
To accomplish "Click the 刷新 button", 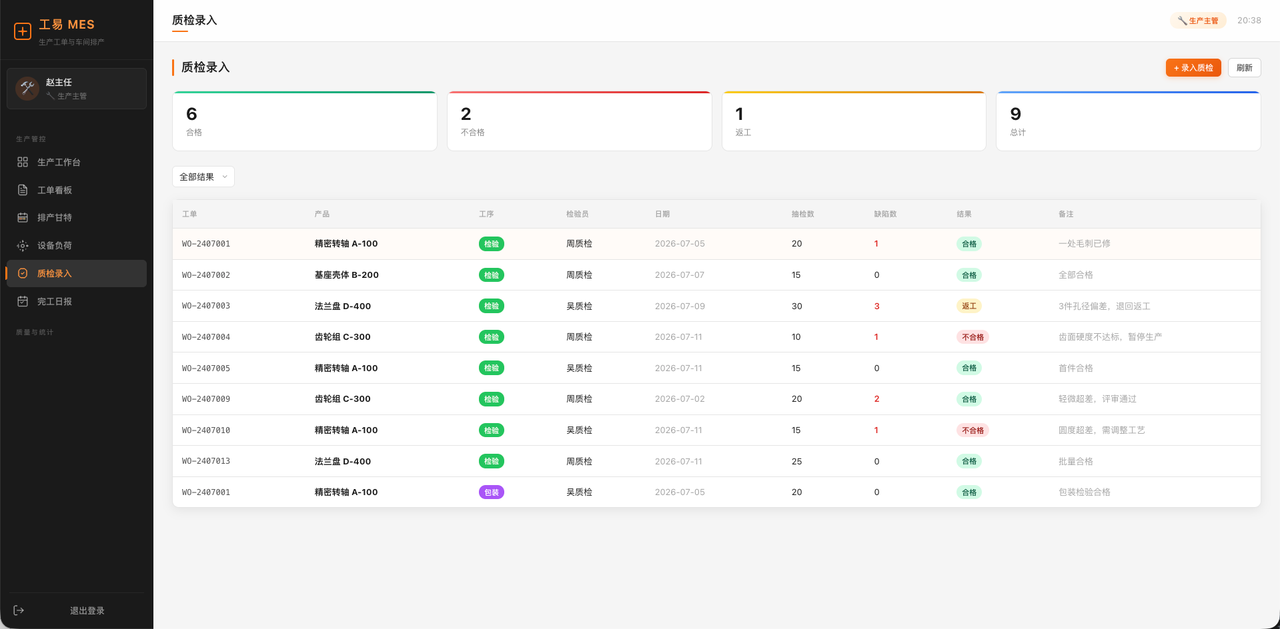I will 1244,68.
